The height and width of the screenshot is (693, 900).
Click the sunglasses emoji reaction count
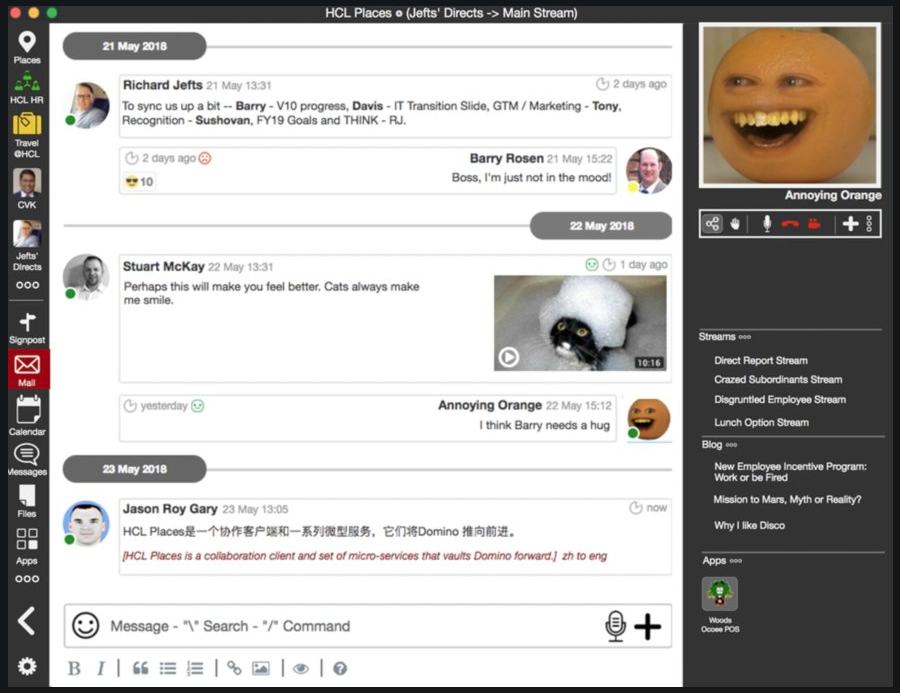[139, 182]
